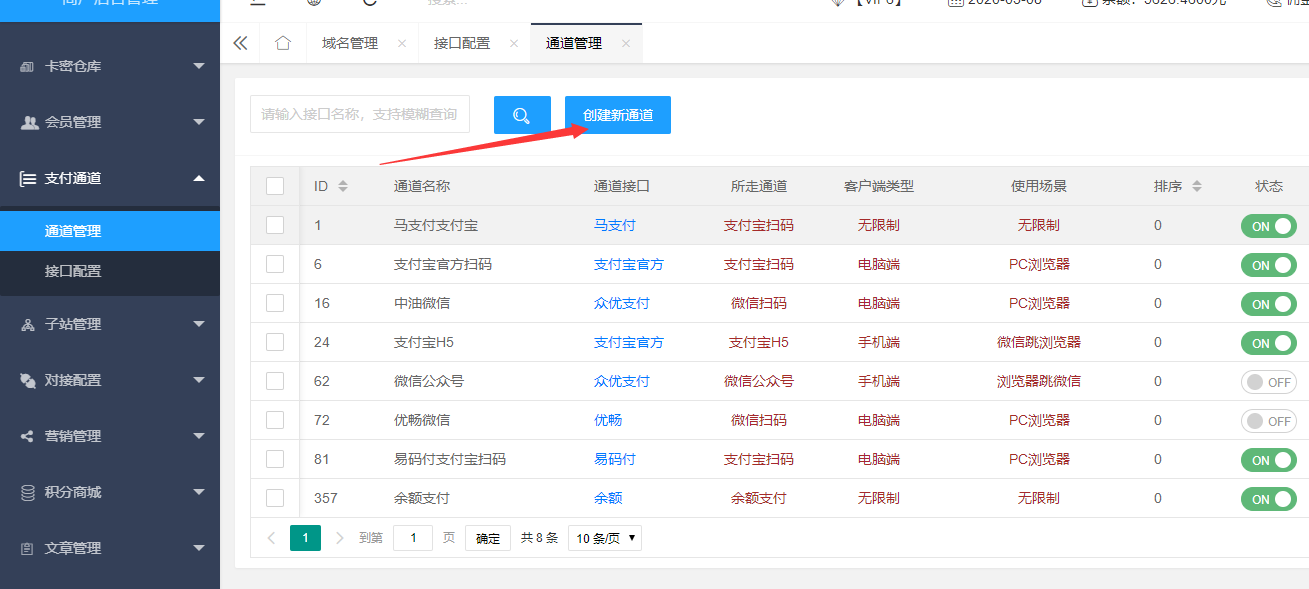Turn off status switch for 支付宝官方扫码
The width and height of the screenshot is (1309, 589).
(x=1268, y=265)
